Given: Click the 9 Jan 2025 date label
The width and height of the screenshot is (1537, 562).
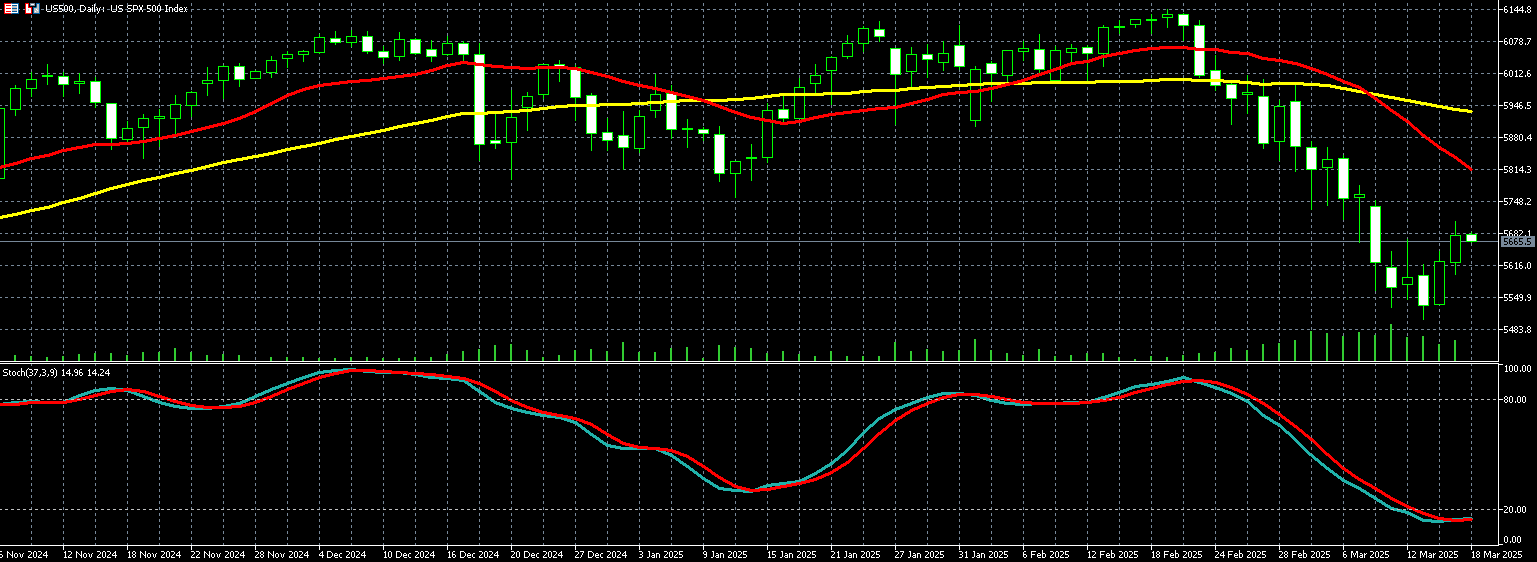Looking at the screenshot, I should point(726,554).
